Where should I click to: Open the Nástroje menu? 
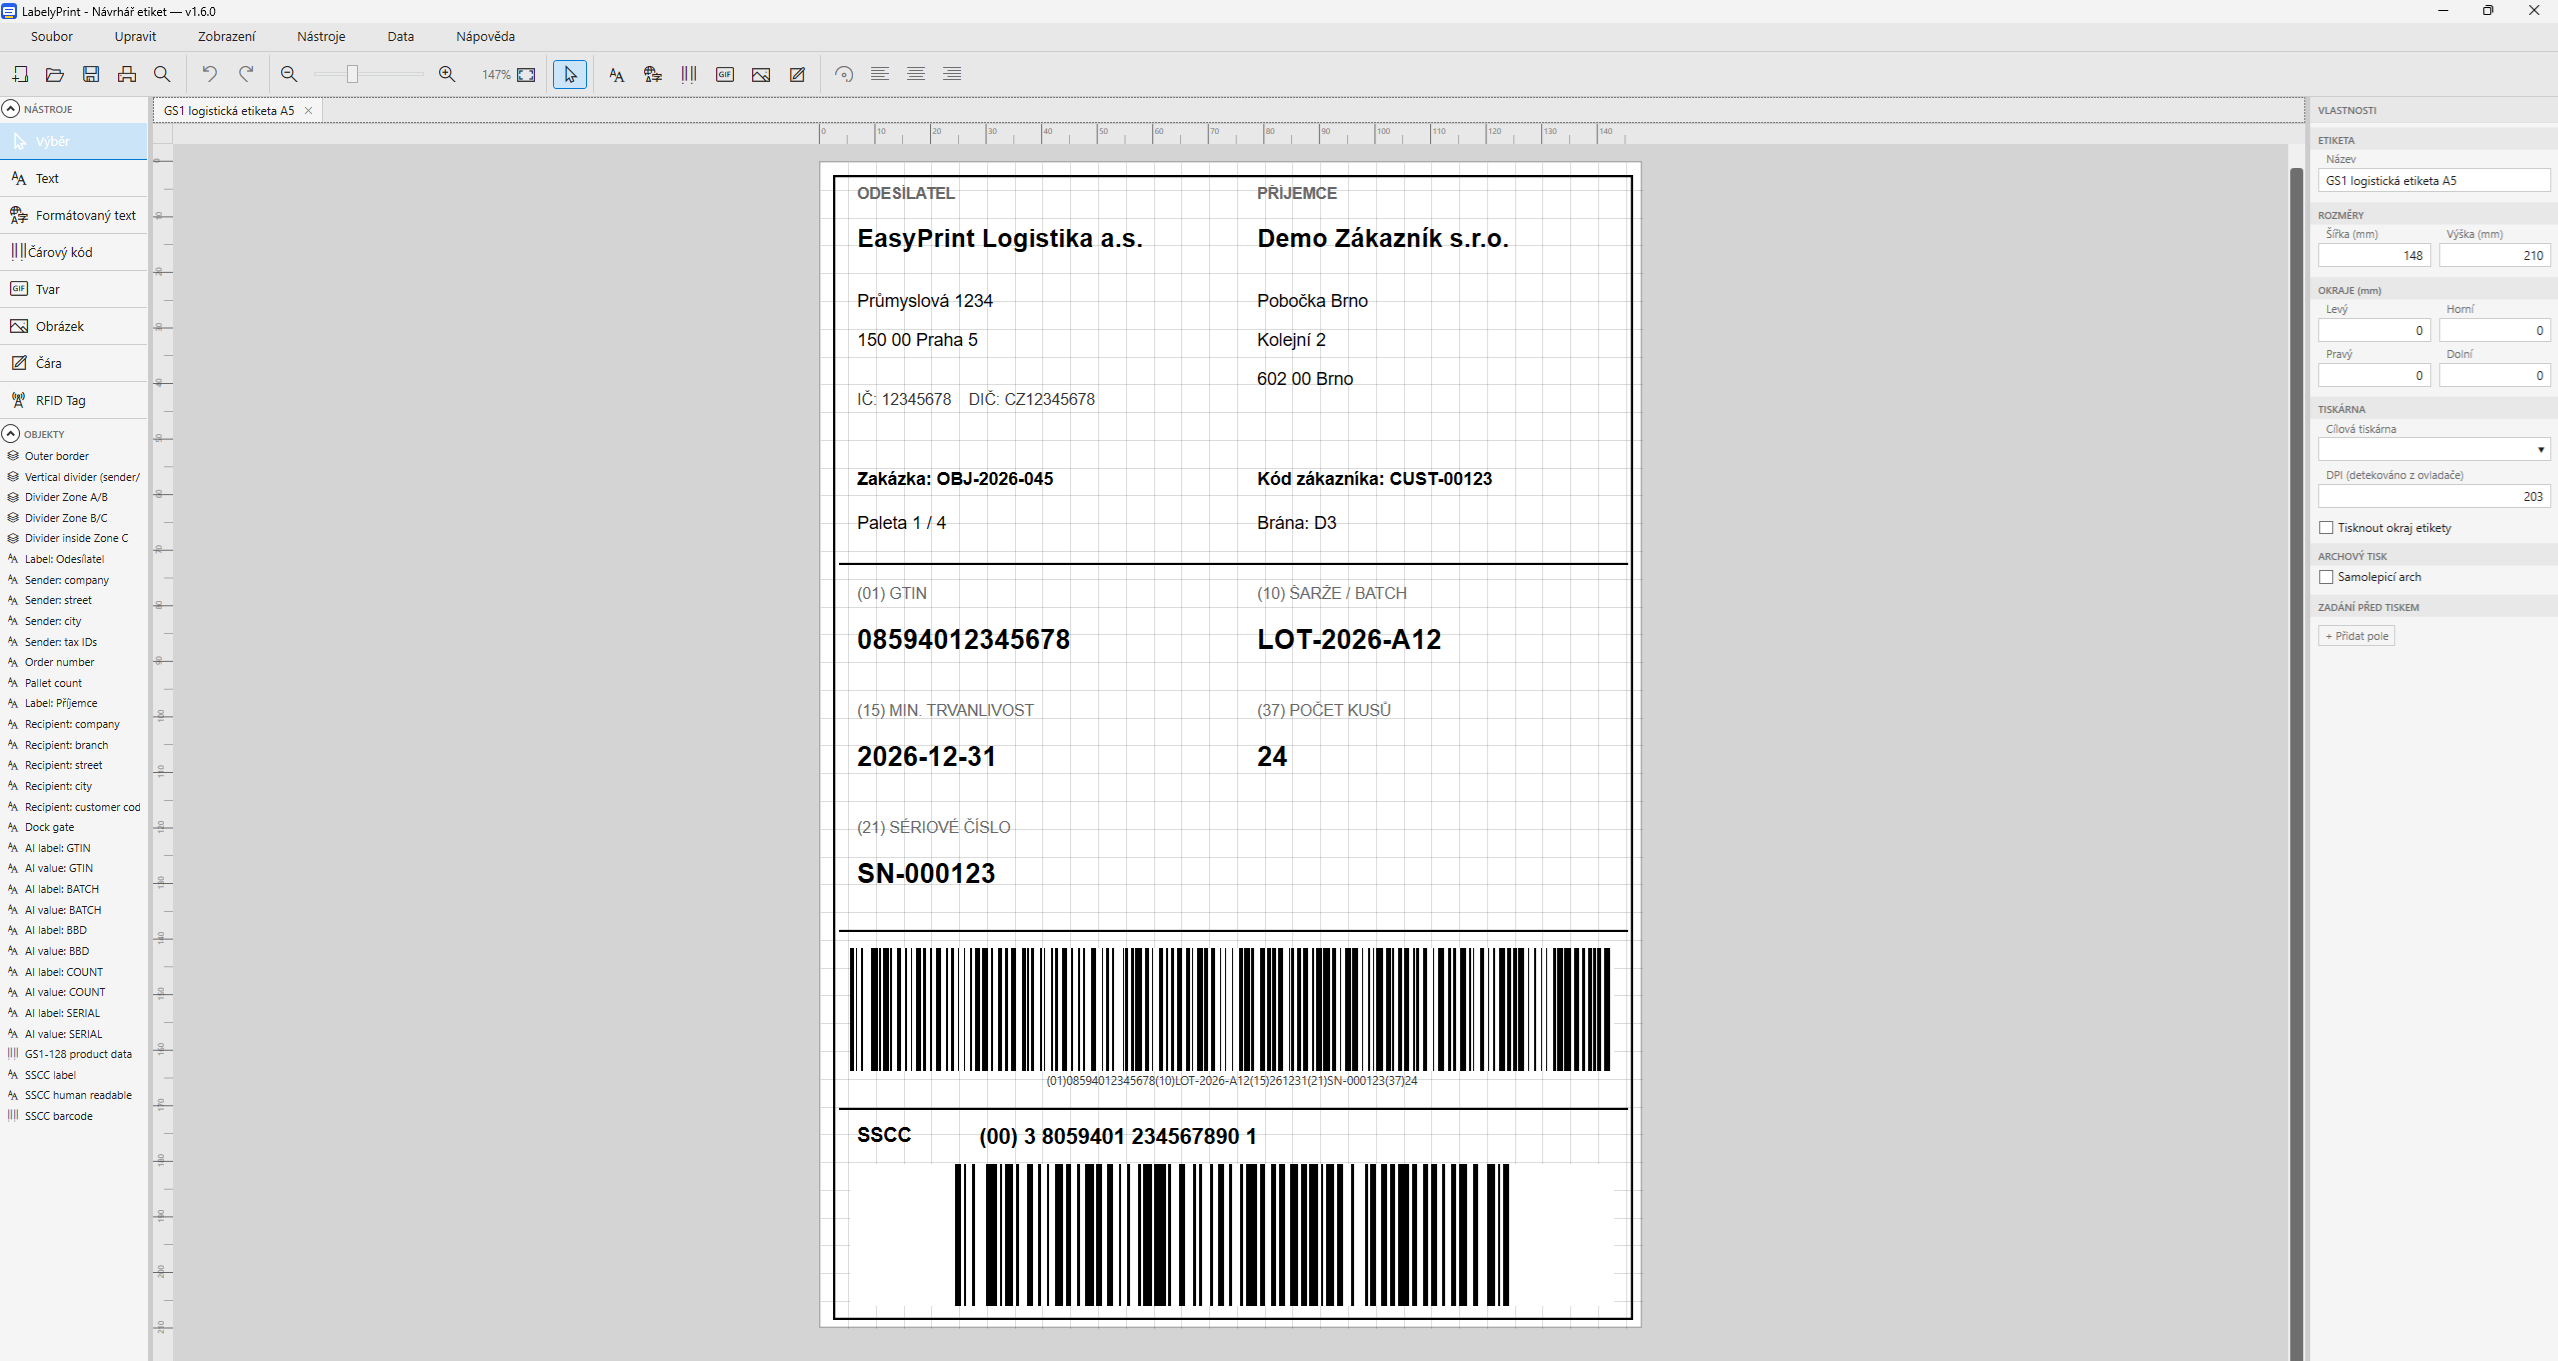coord(321,36)
